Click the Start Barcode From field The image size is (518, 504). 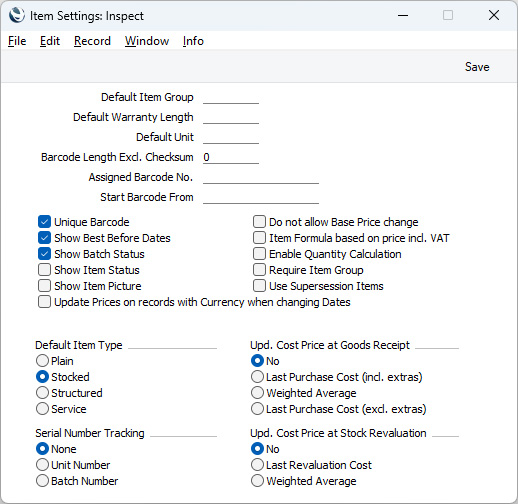coord(261,197)
